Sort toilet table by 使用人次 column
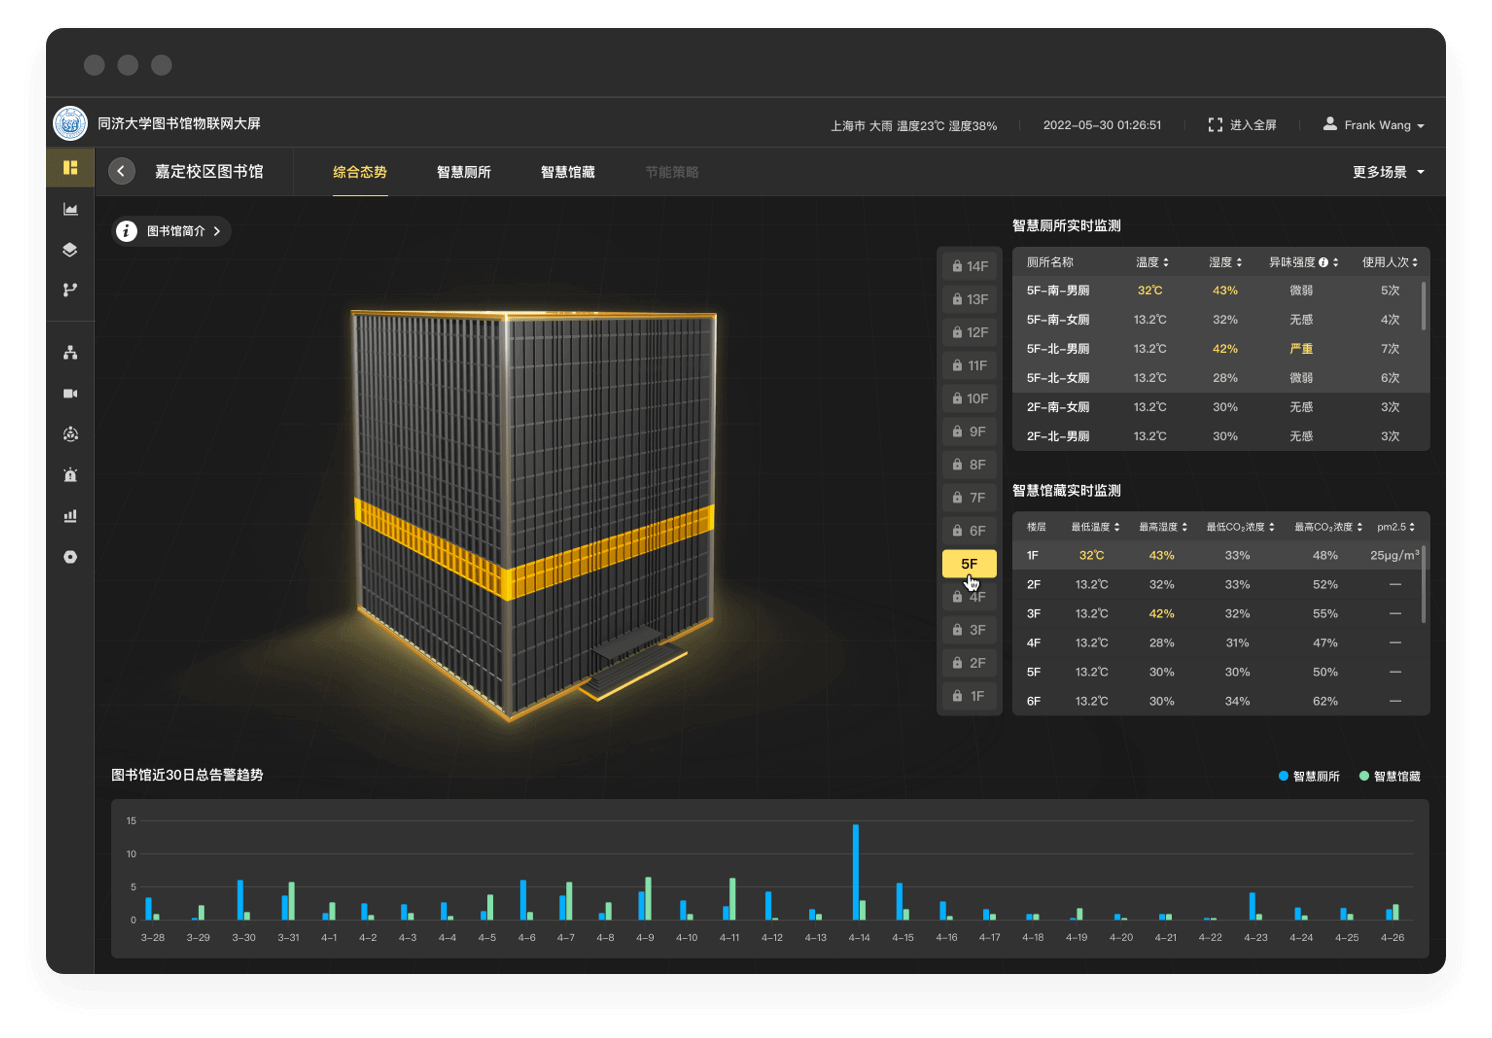Image resolution: width=1492 pixels, height=1038 pixels. (x=1390, y=262)
